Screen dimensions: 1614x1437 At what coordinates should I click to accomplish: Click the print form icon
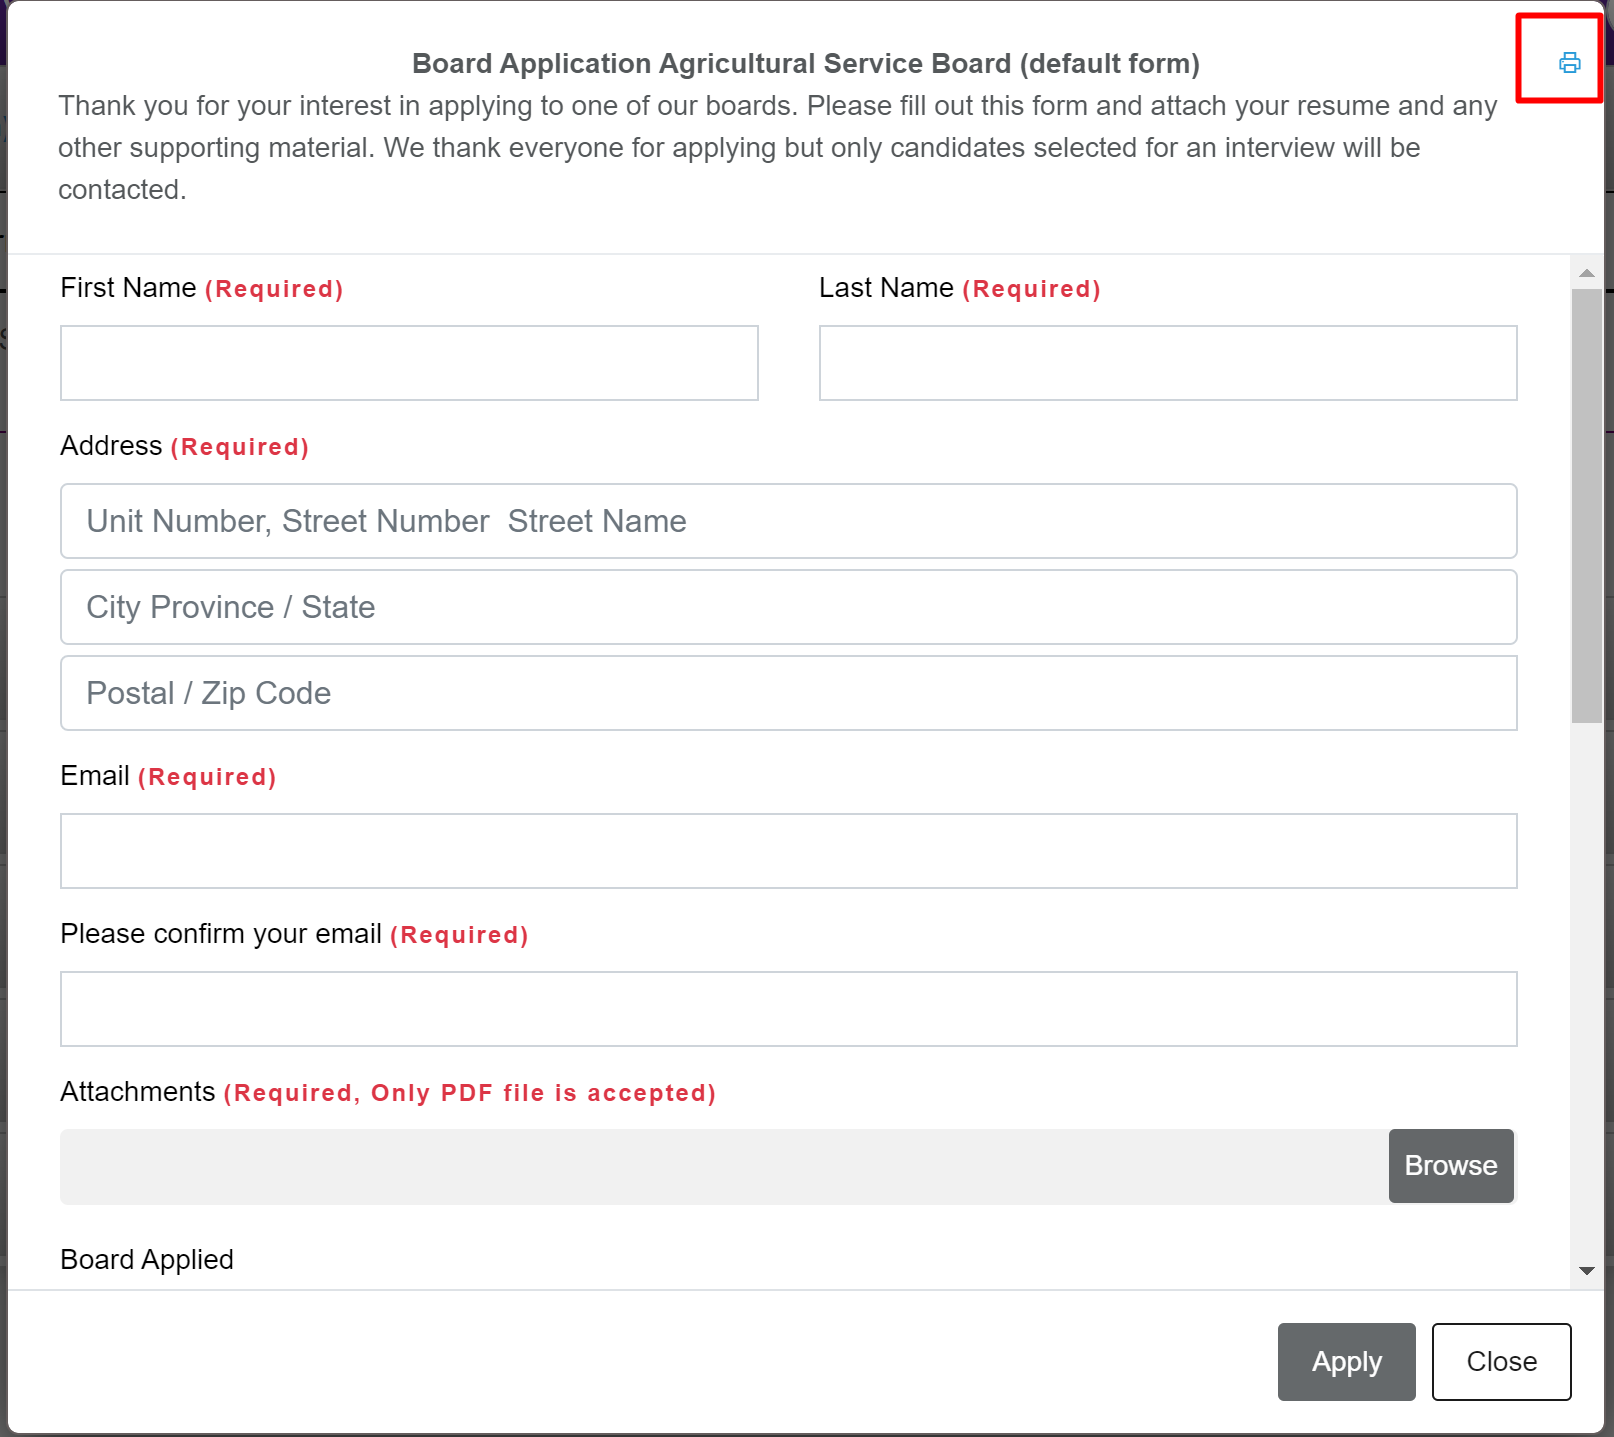coord(1569,63)
